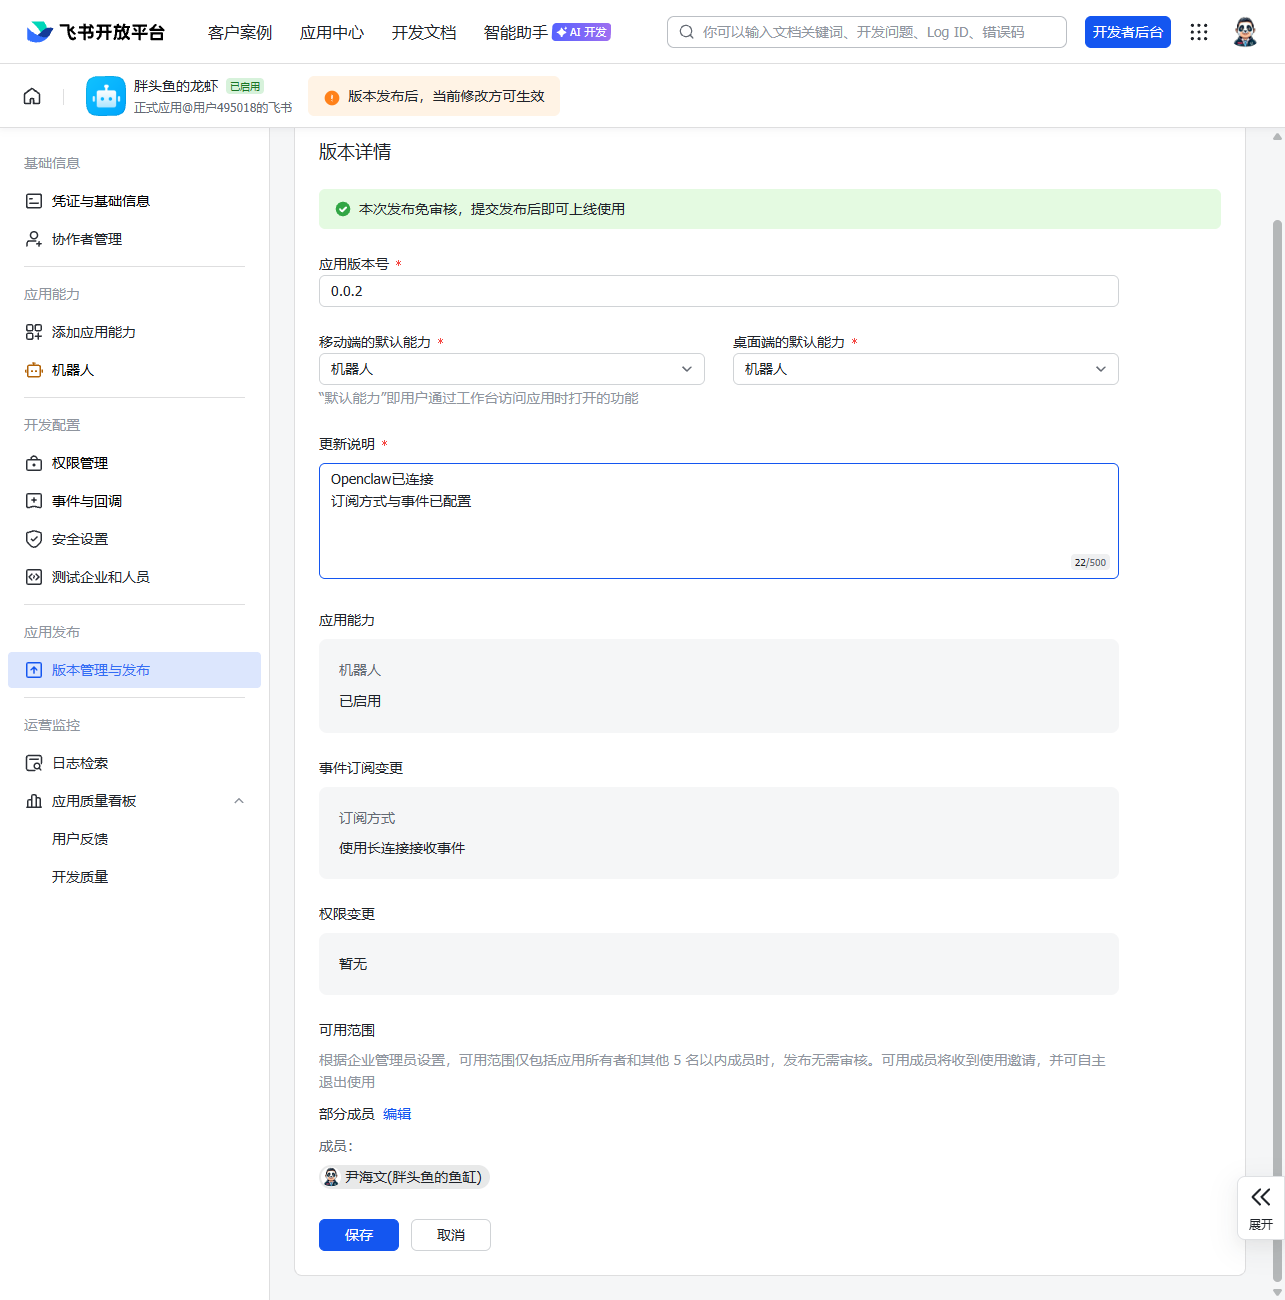Select 版本管理与发布 in sidebar
Image resolution: width=1285 pixels, height=1300 pixels.
134,670
